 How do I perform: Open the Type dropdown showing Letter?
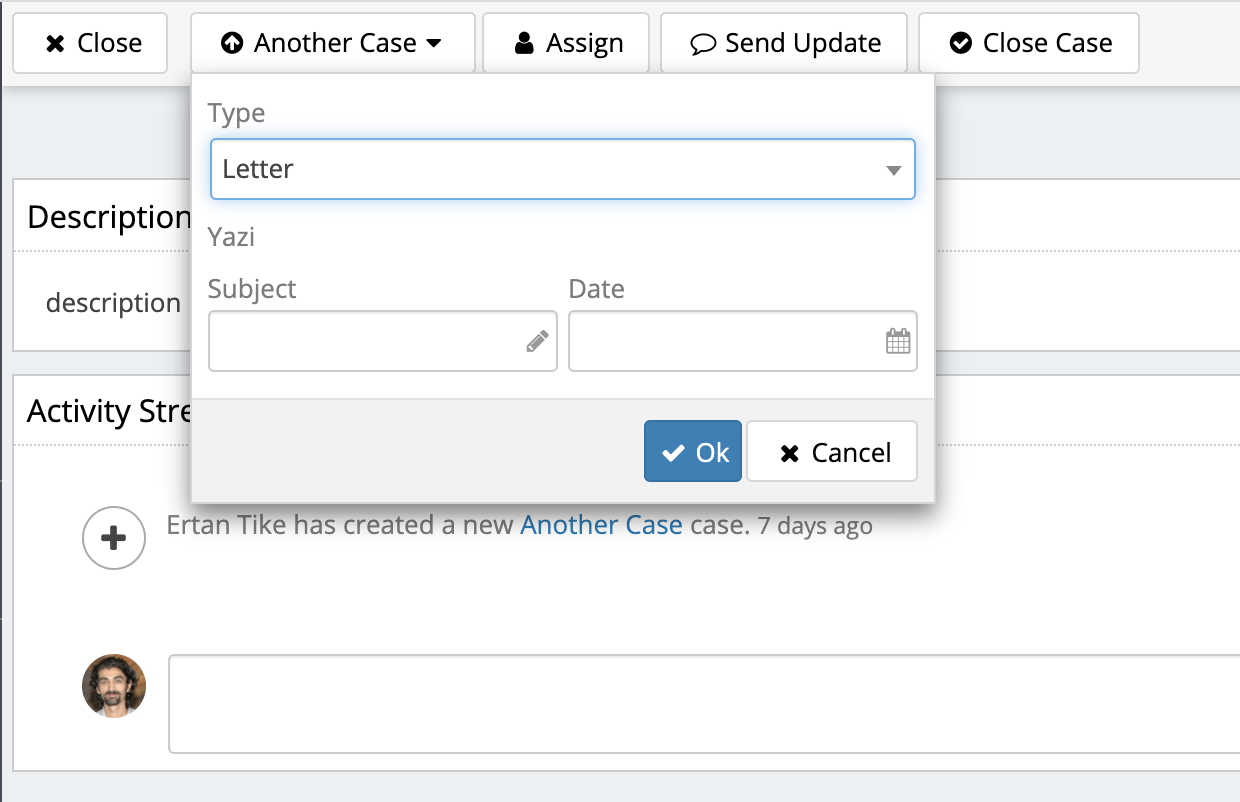click(562, 169)
